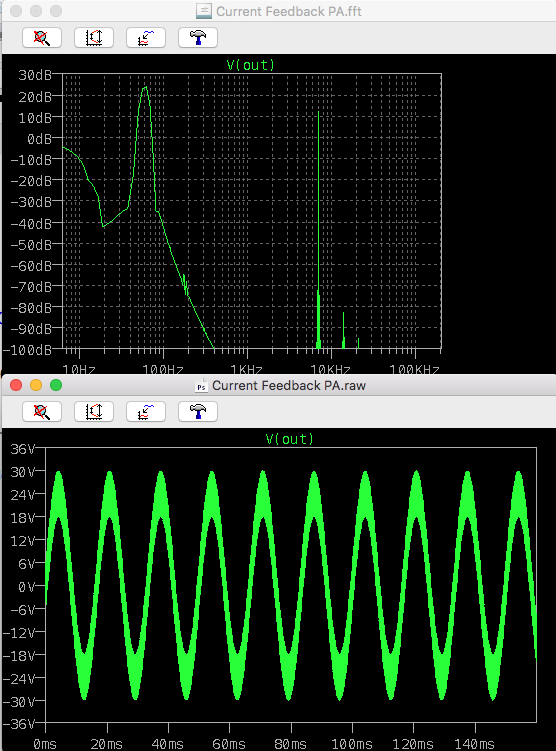Screen dimensions: 556x751
Task: Click autorange axis icon in .raw window
Action: point(94,412)
